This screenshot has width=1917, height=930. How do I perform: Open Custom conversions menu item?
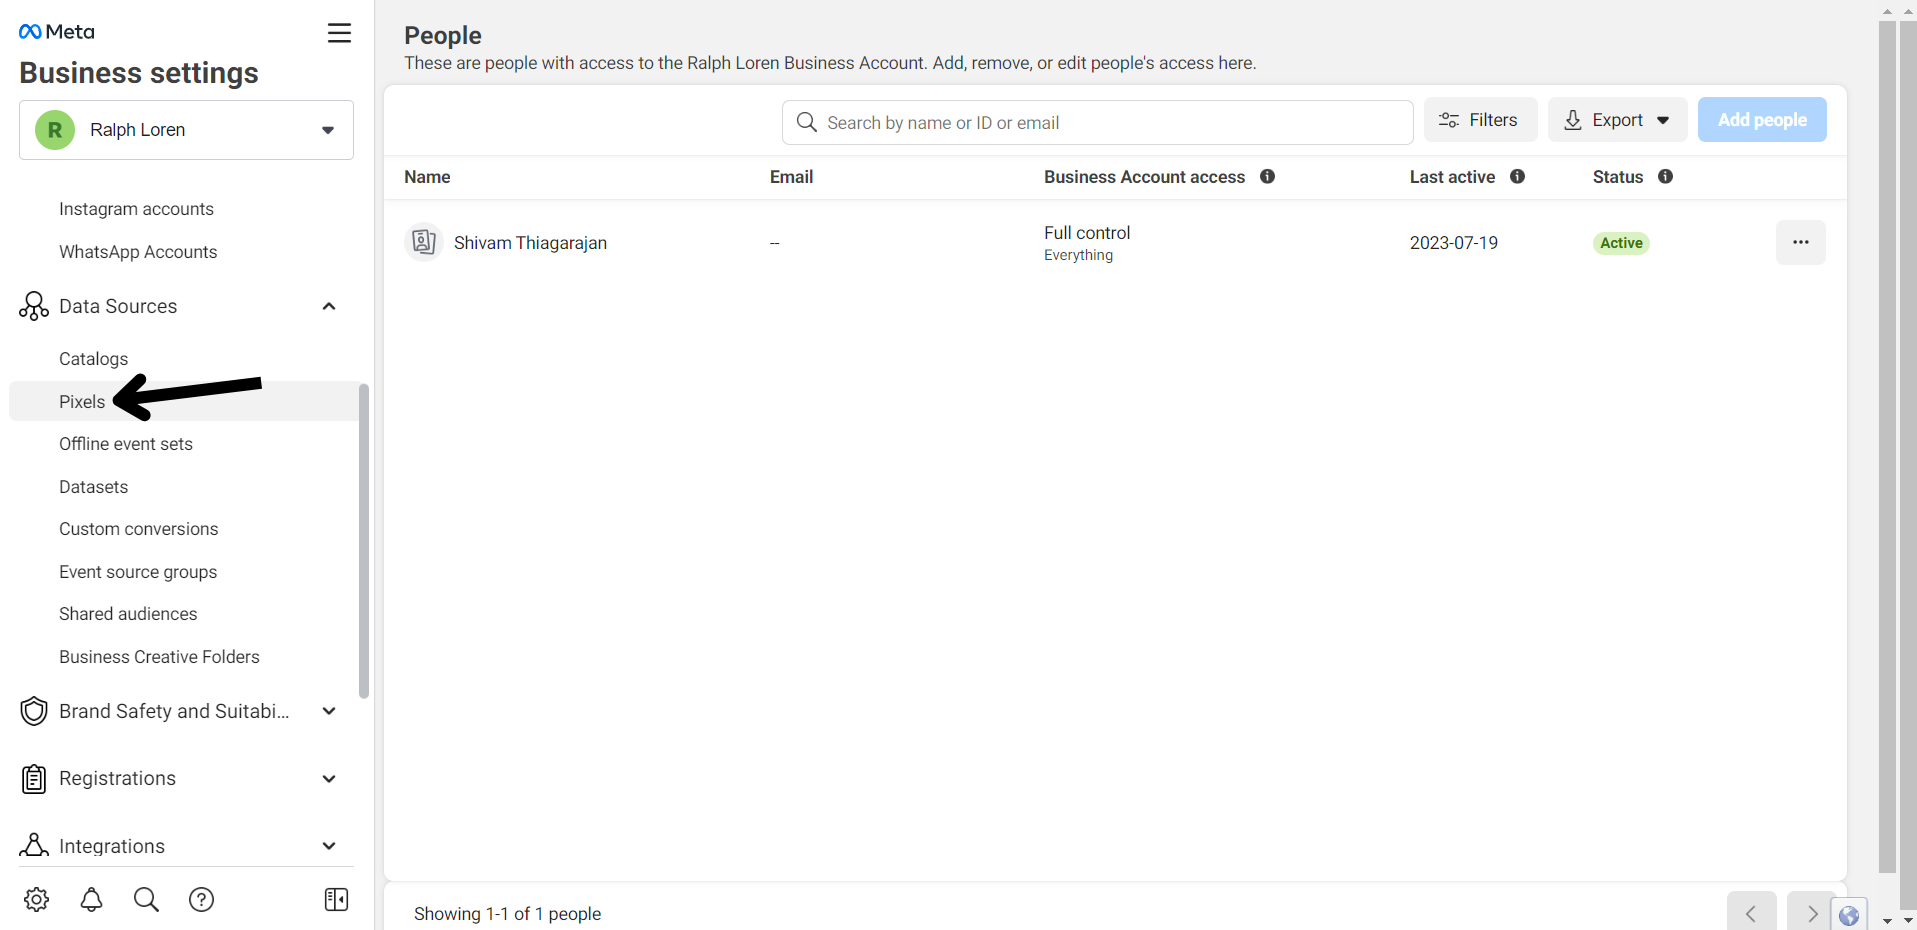click(x=138, y=529)
